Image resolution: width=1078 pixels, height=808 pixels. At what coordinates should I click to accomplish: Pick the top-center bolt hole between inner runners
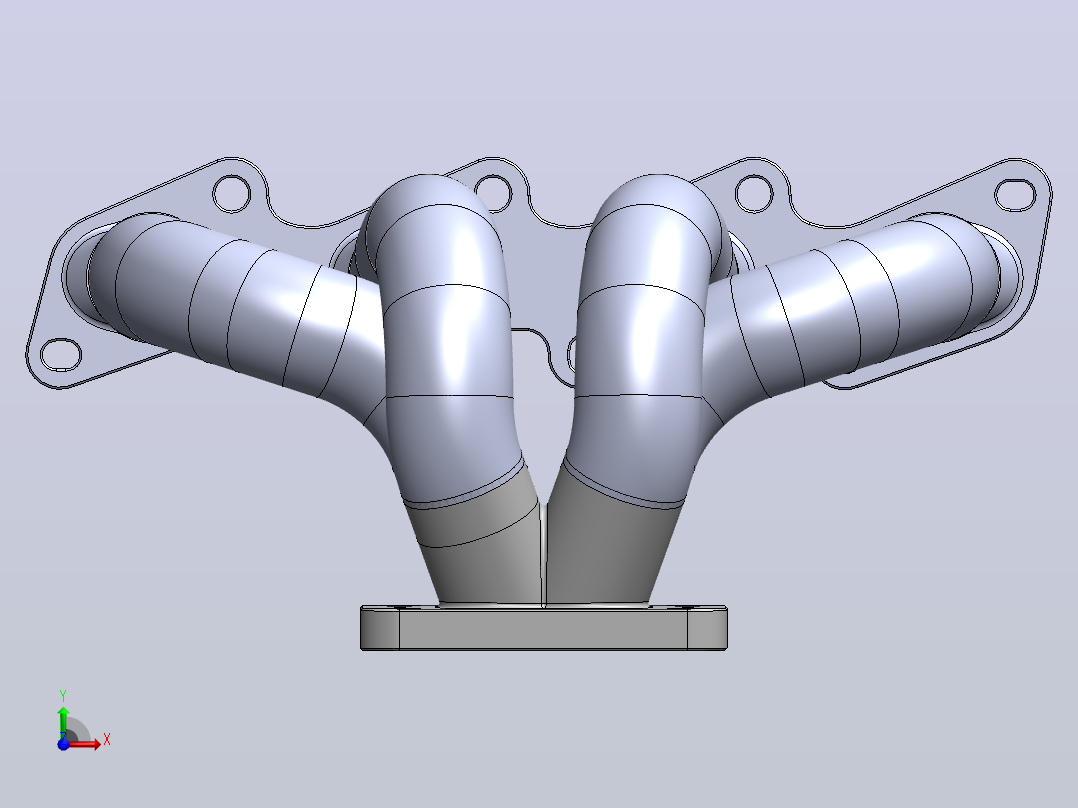coord(495,193)
